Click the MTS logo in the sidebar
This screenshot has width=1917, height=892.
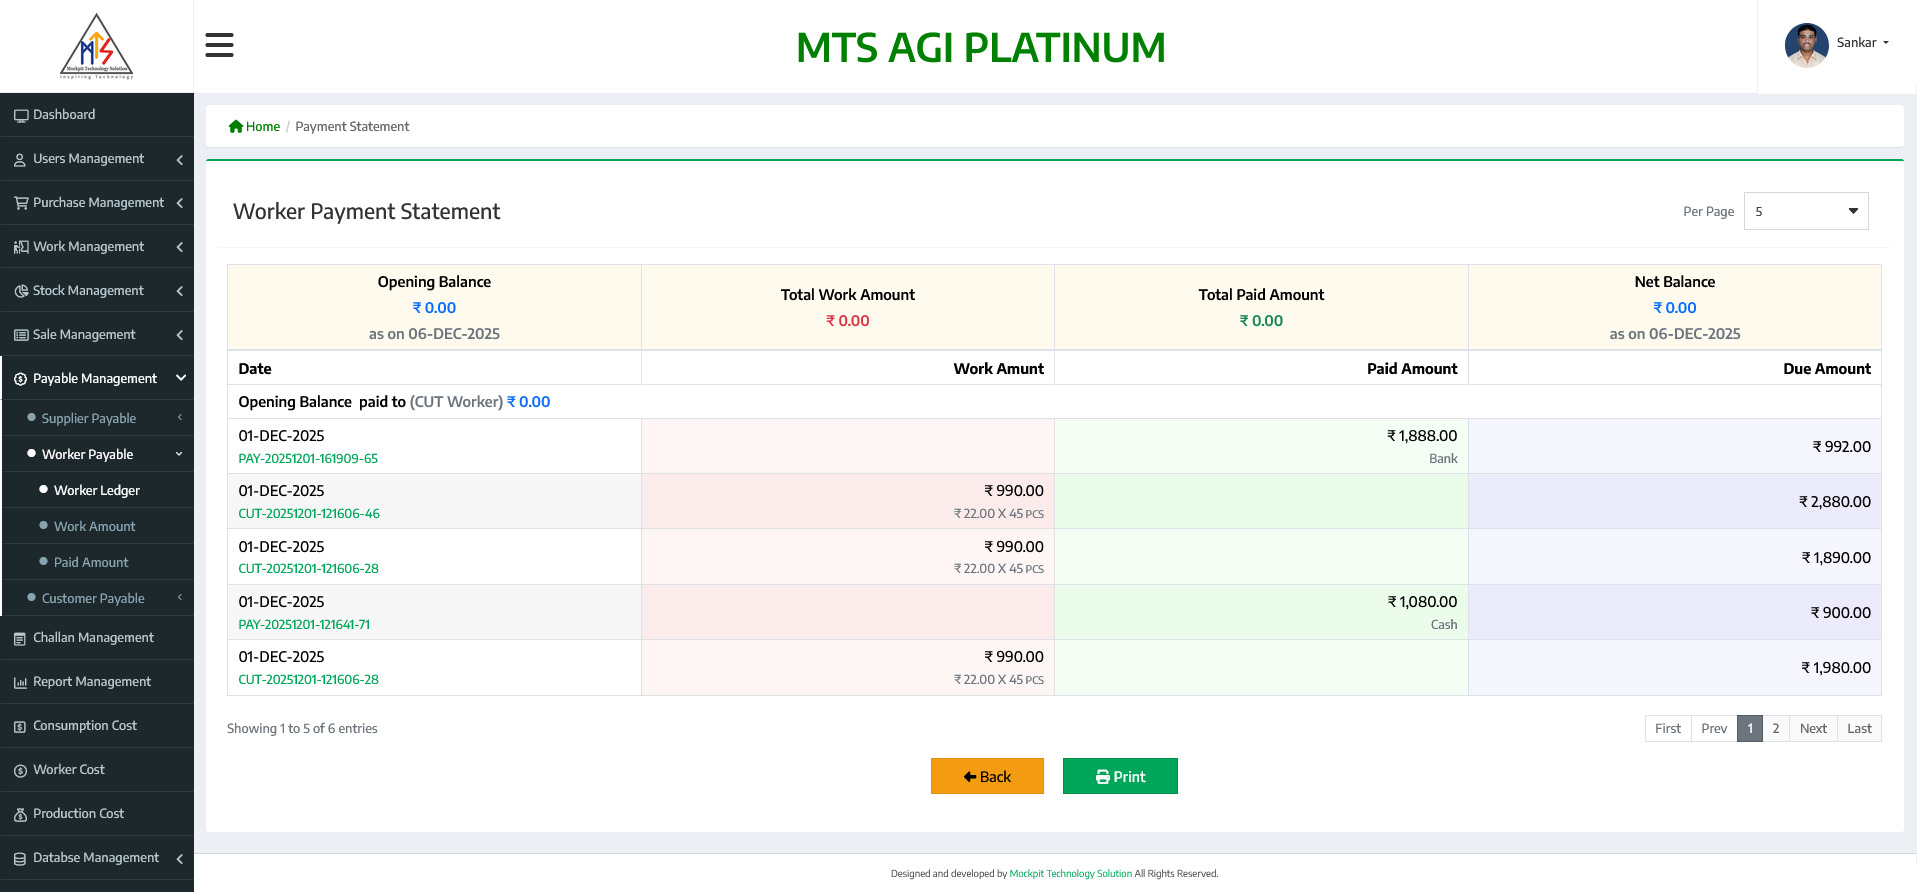(x=96, y=47)
